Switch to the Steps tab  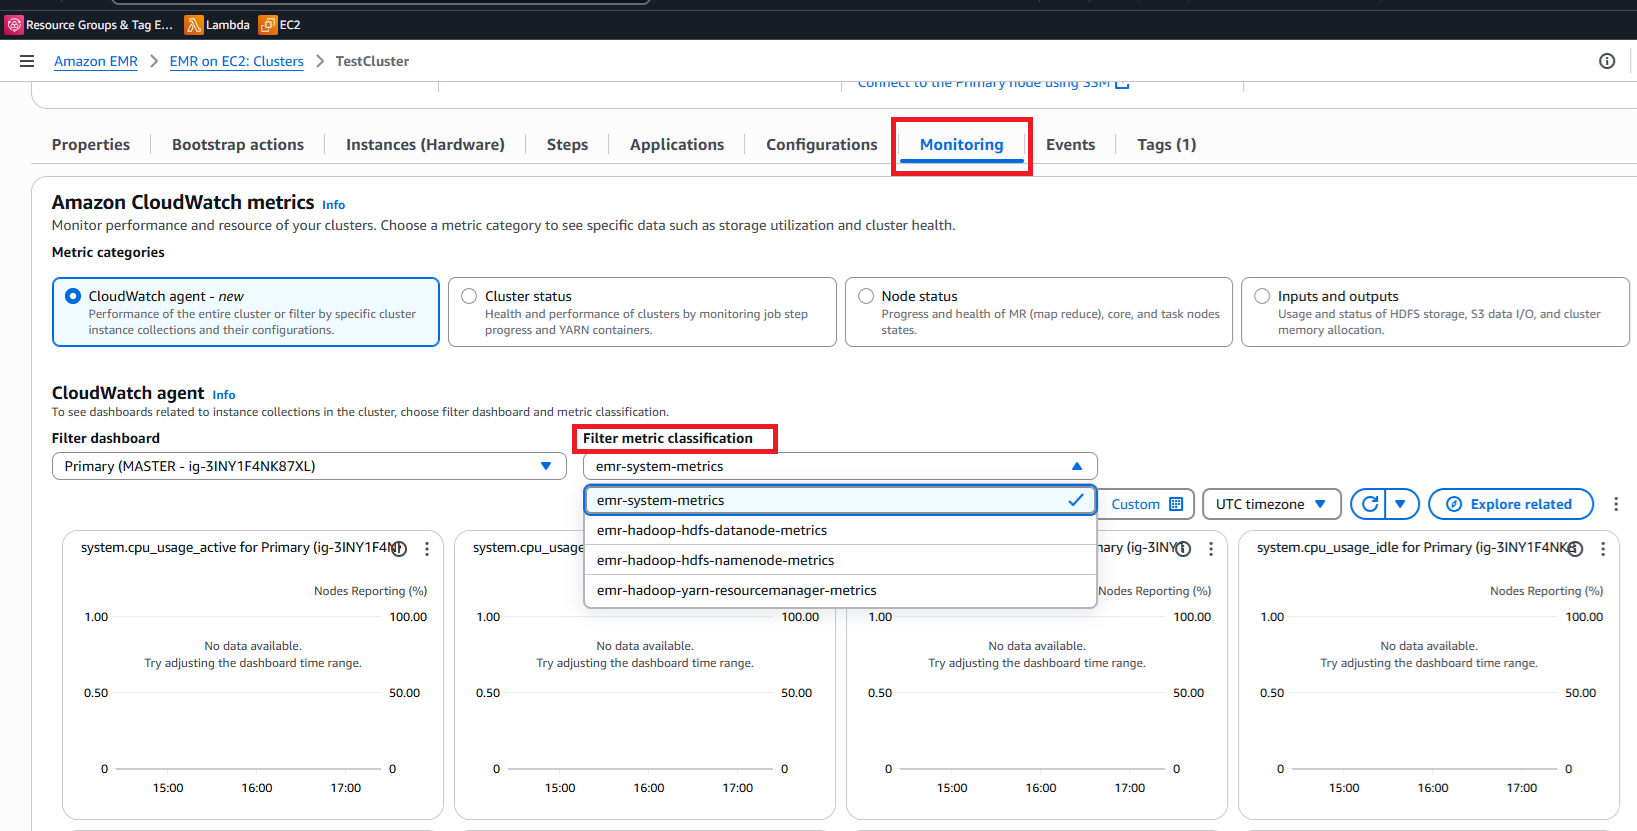pyautogui.click(x=567, y=145)
